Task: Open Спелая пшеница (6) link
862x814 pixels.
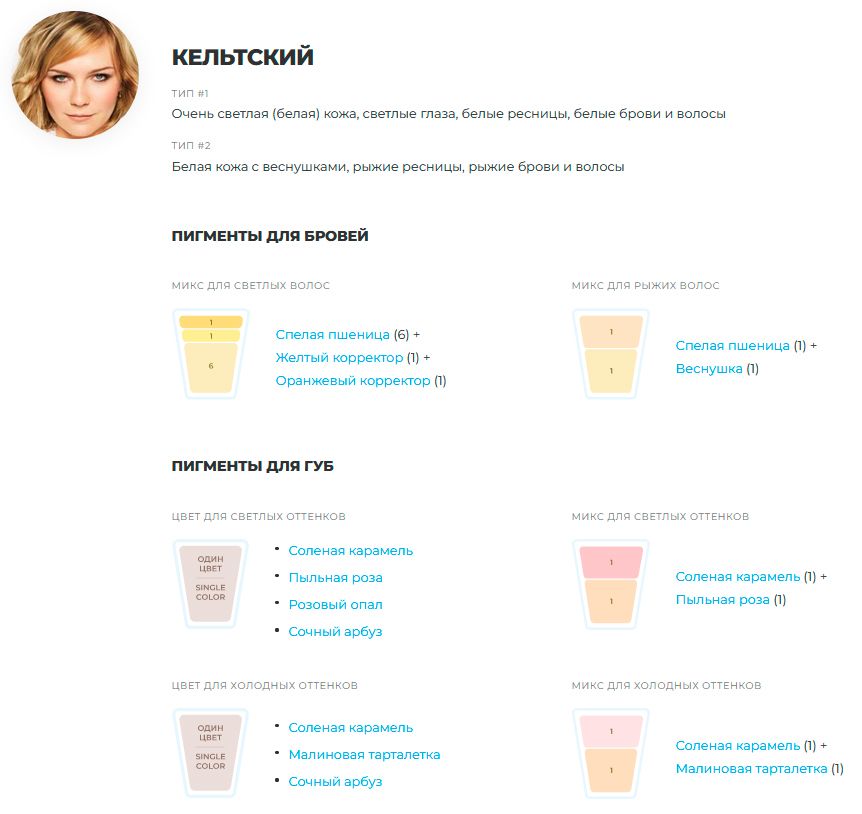Action: coord(333,335)
